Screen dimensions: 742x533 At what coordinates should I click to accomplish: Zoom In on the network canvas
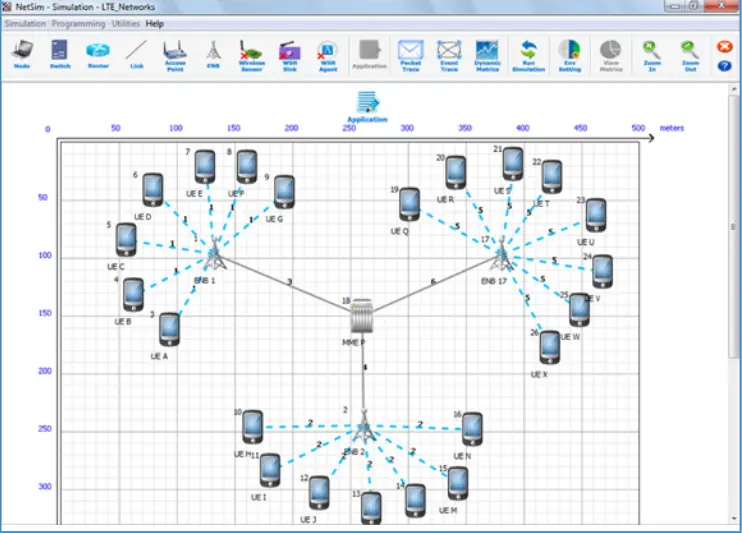coord(652,53)
